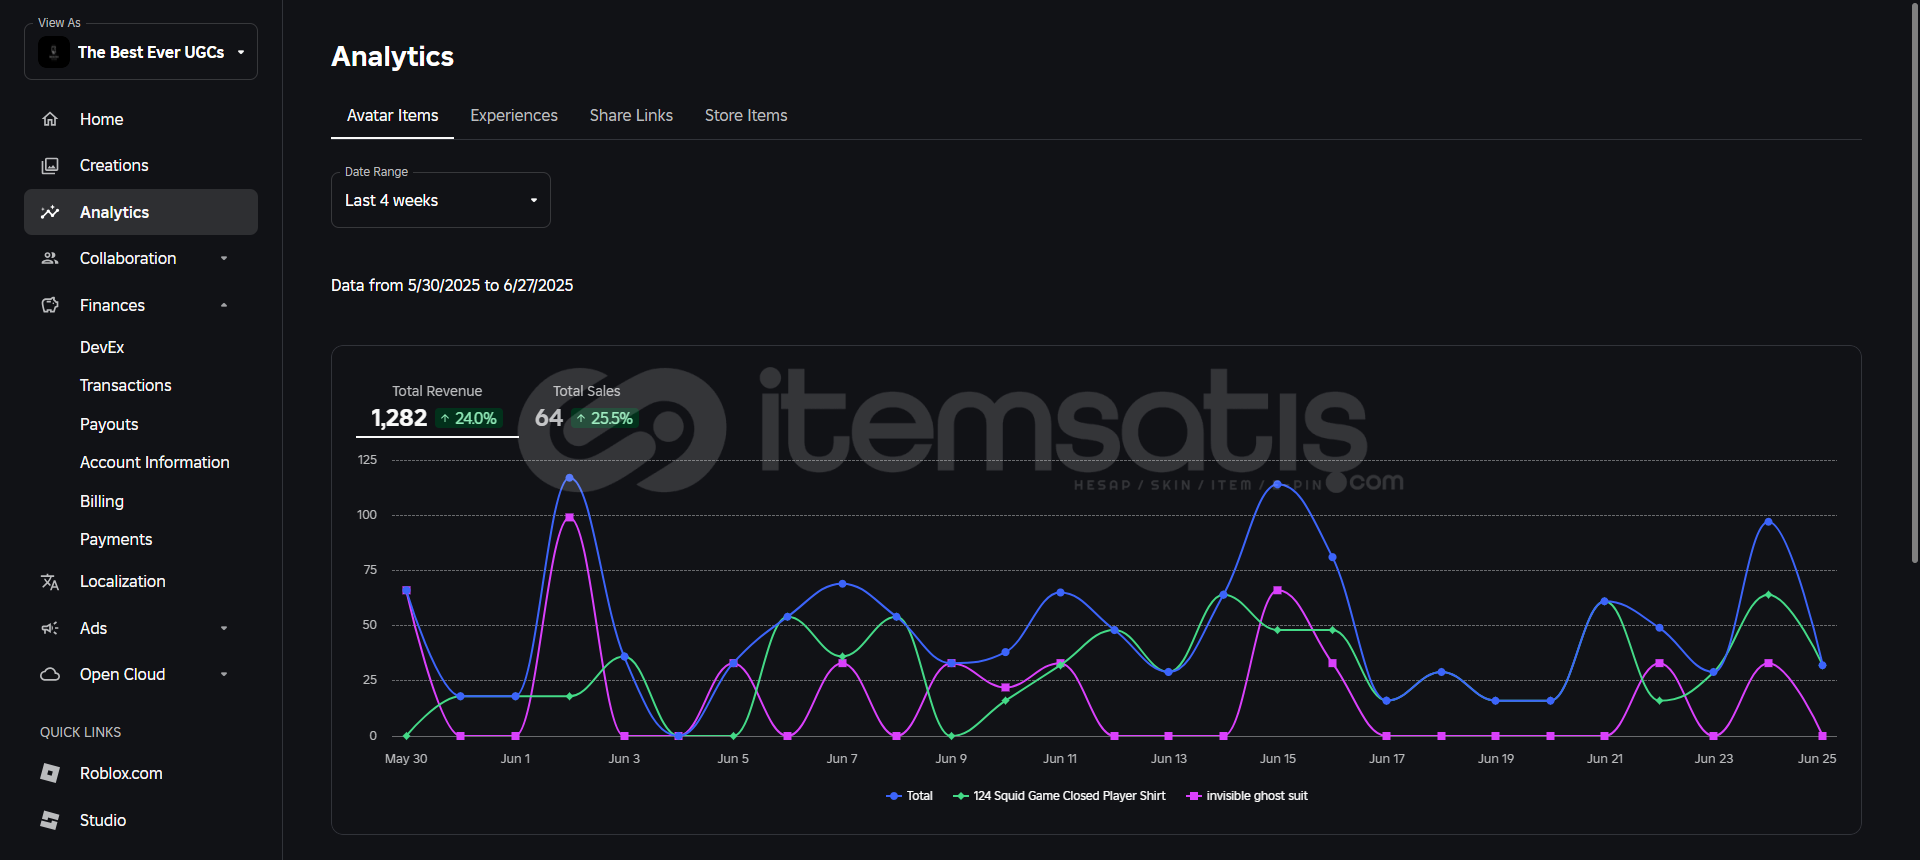Open Roblox.com quick link
The width and height of the screenshot is (1920, 860).
(x=141, y=773)
